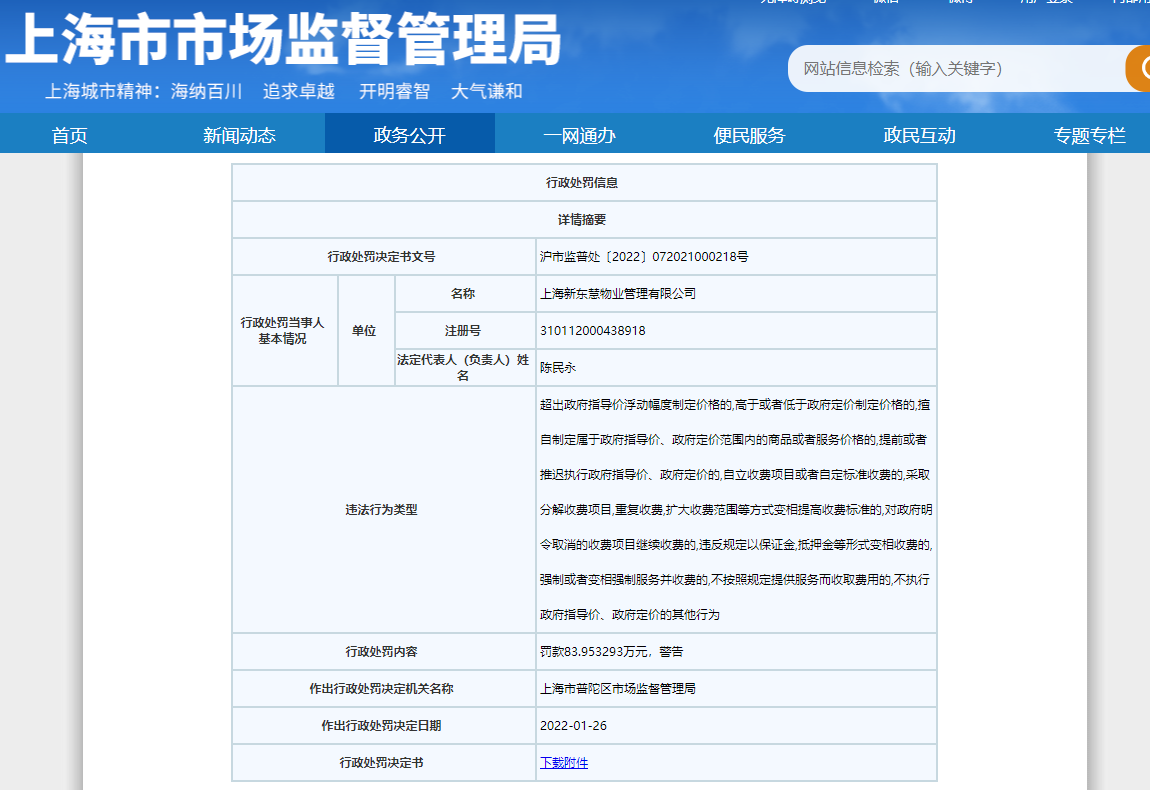
Task: Click the 名称 label cell
Action: click(465, 293)
